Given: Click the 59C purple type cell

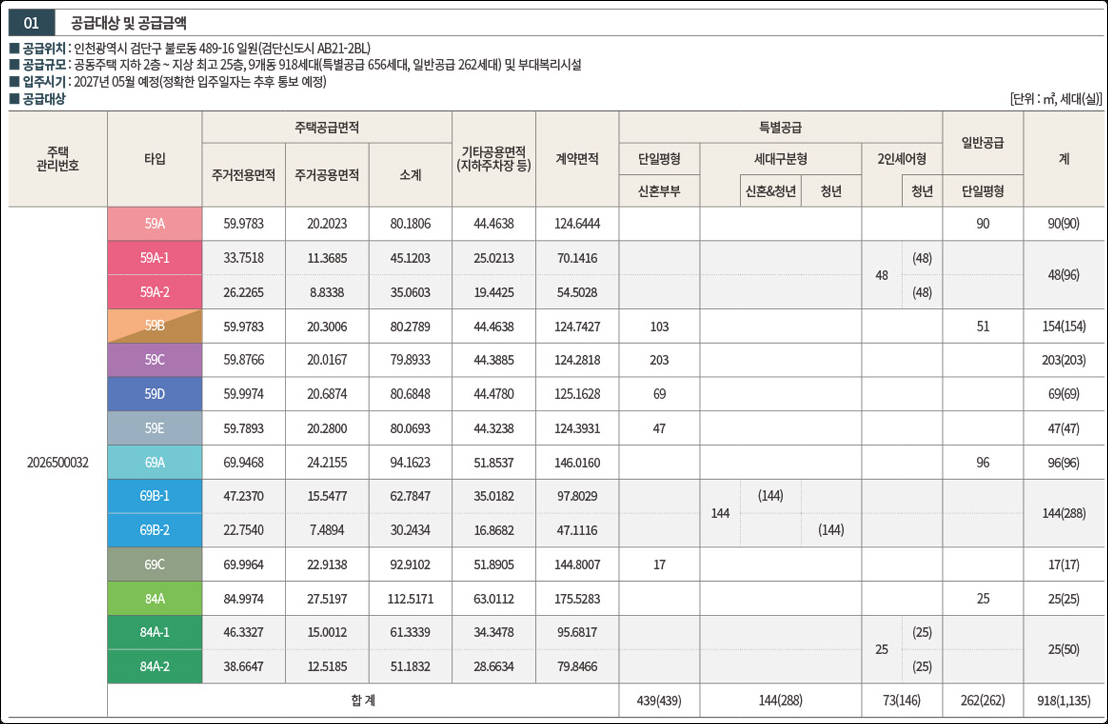Looking at the screenshot, I should [155, 360].
